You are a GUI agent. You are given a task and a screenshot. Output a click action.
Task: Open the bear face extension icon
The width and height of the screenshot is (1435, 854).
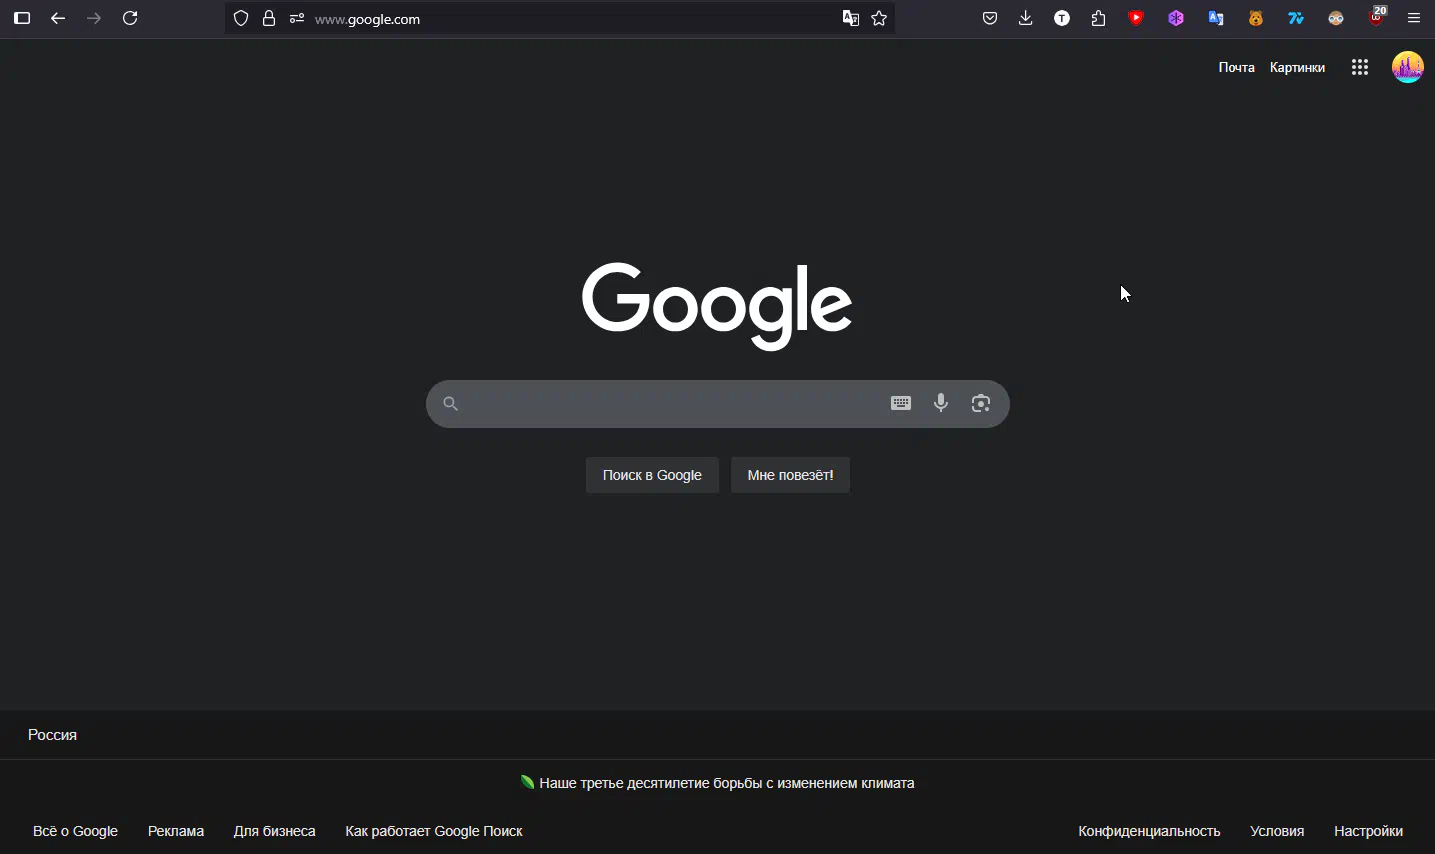[1256, 18]
